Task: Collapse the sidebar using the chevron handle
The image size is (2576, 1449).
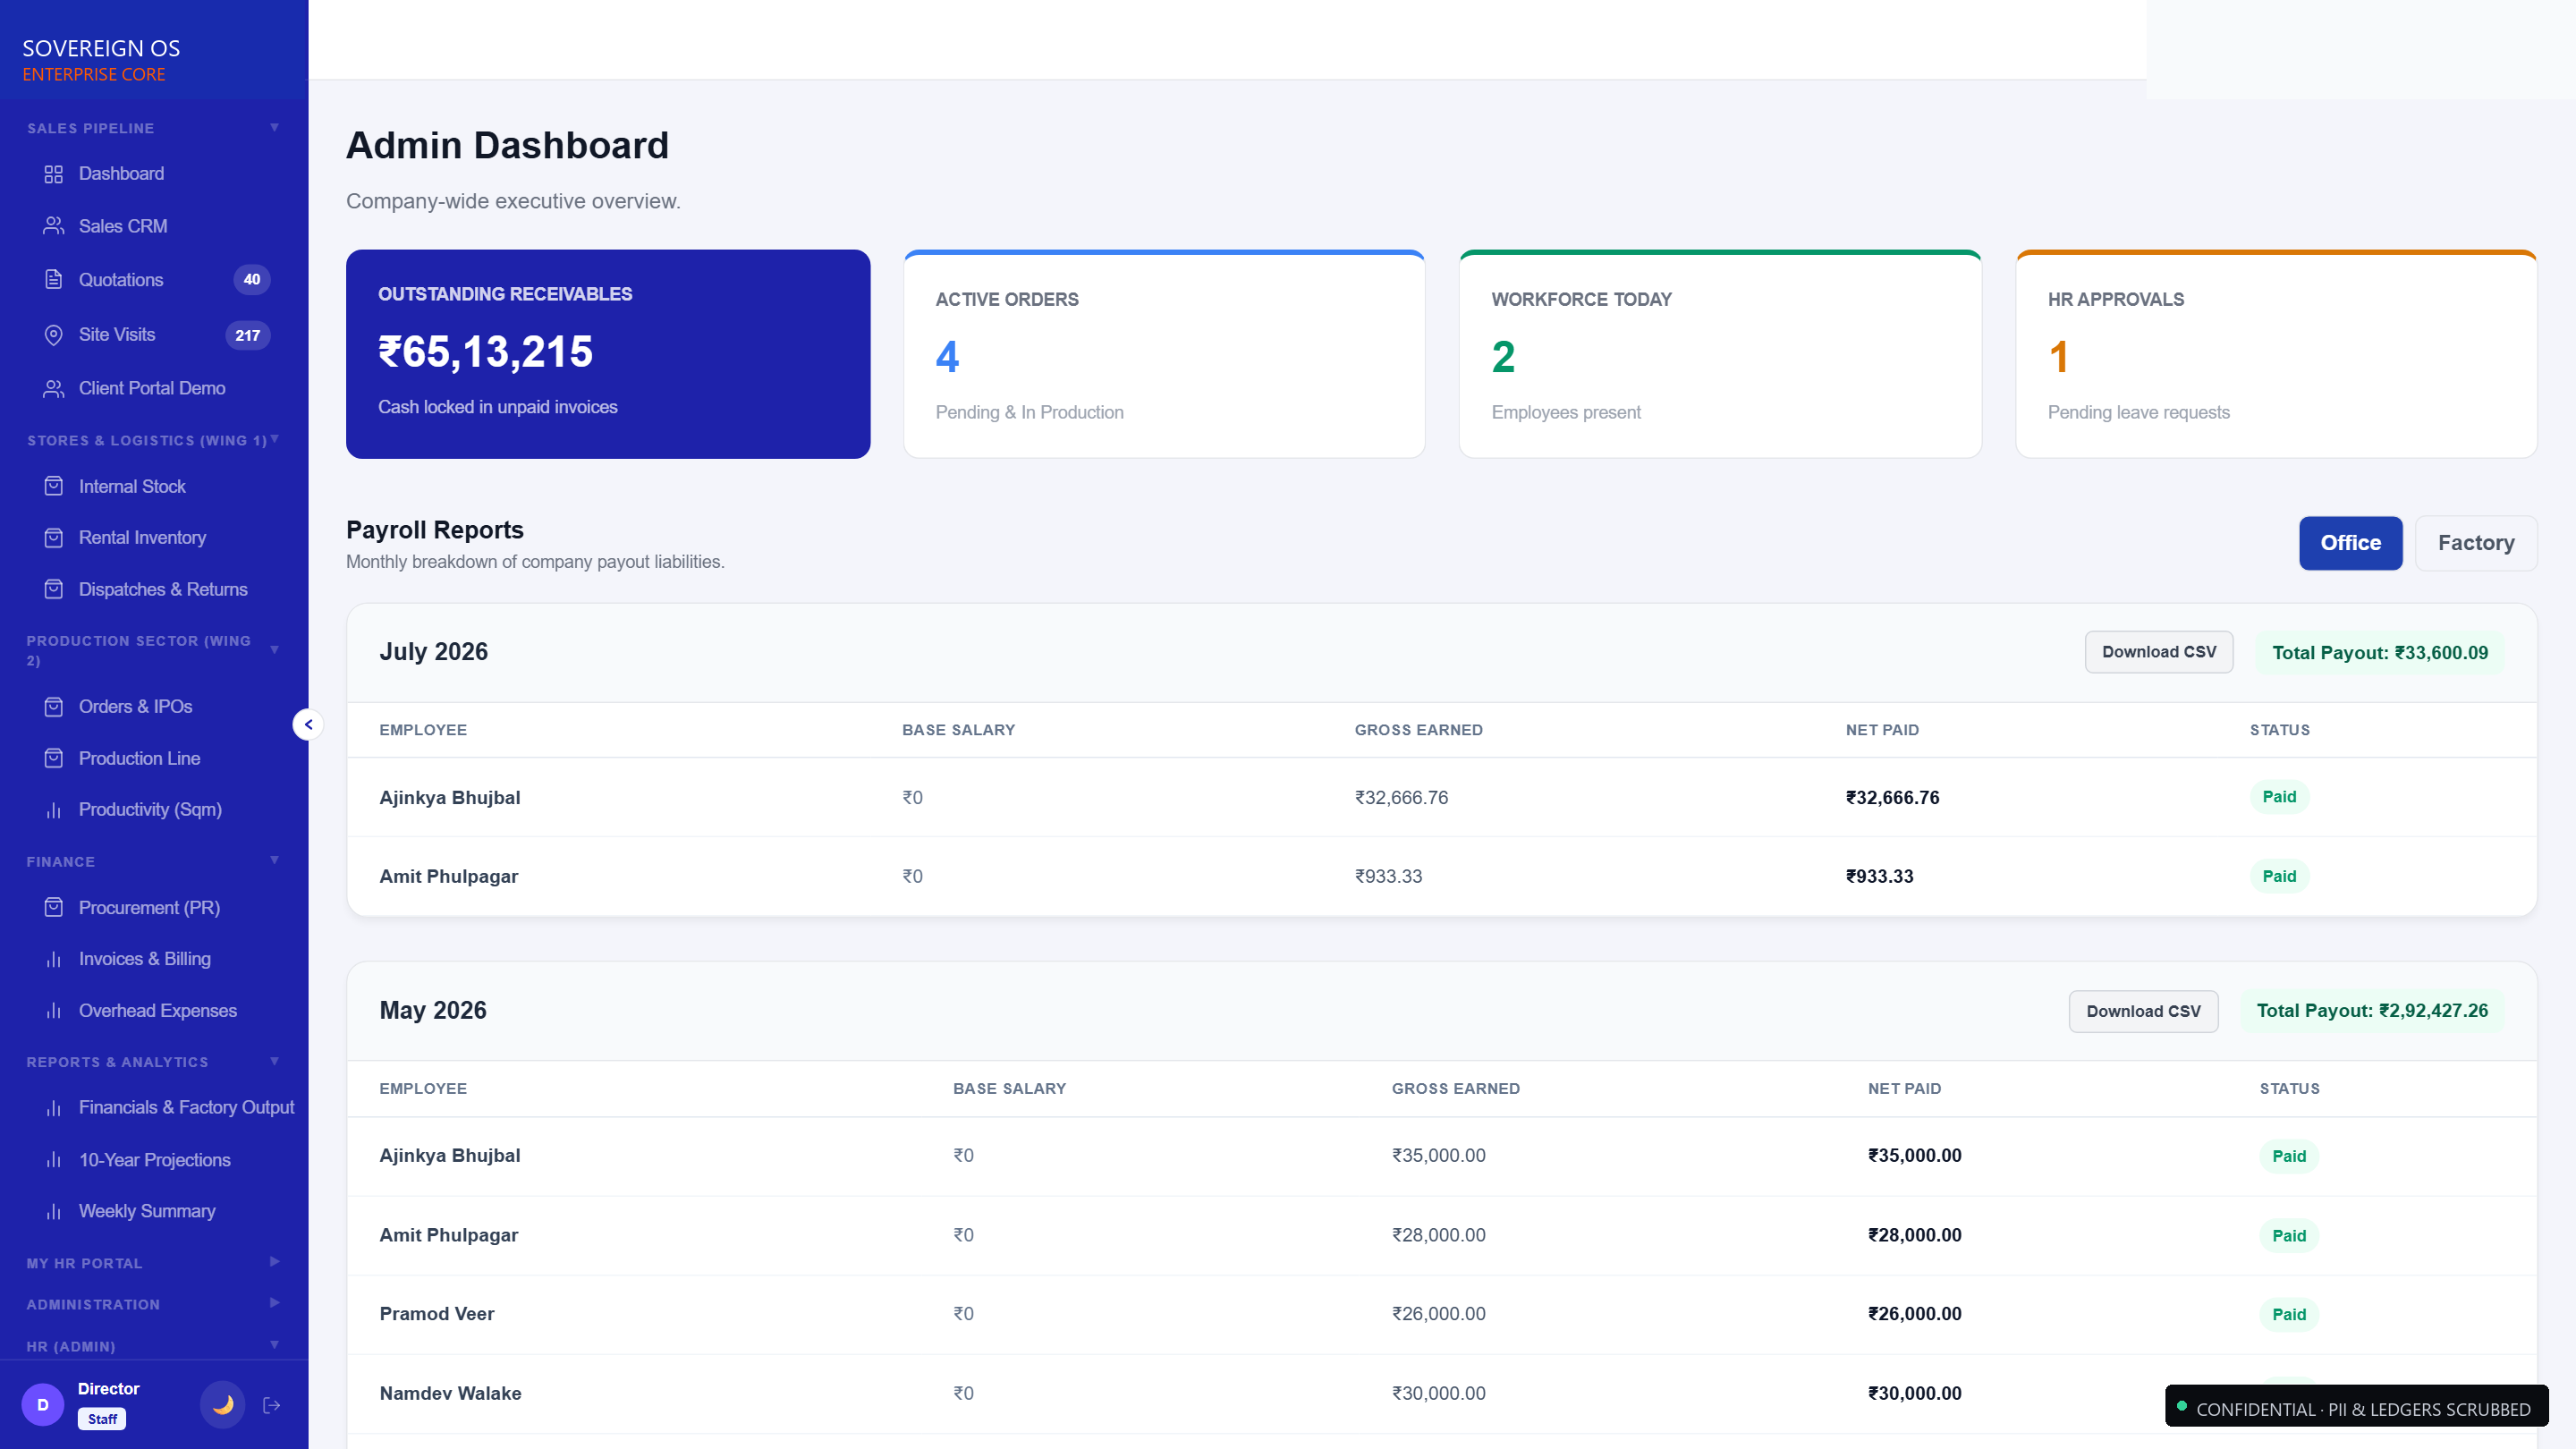Action: [308, 724]
